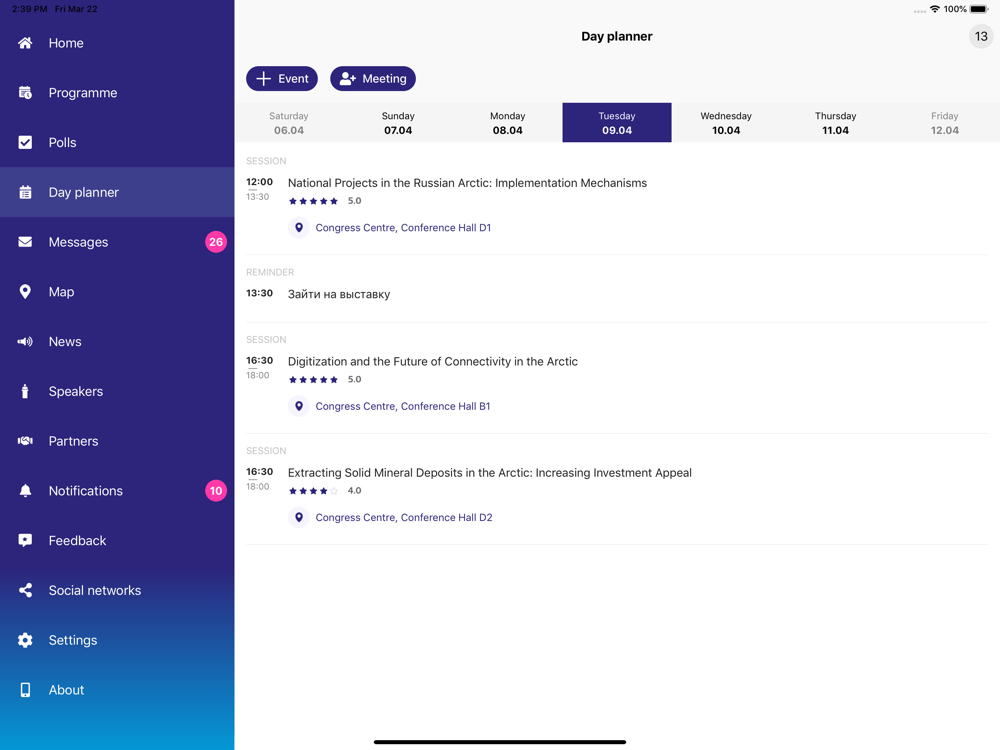Select Sunday 07.04 date tab
The height and width of the screenshot is (750, 1000).
(398, 122)
